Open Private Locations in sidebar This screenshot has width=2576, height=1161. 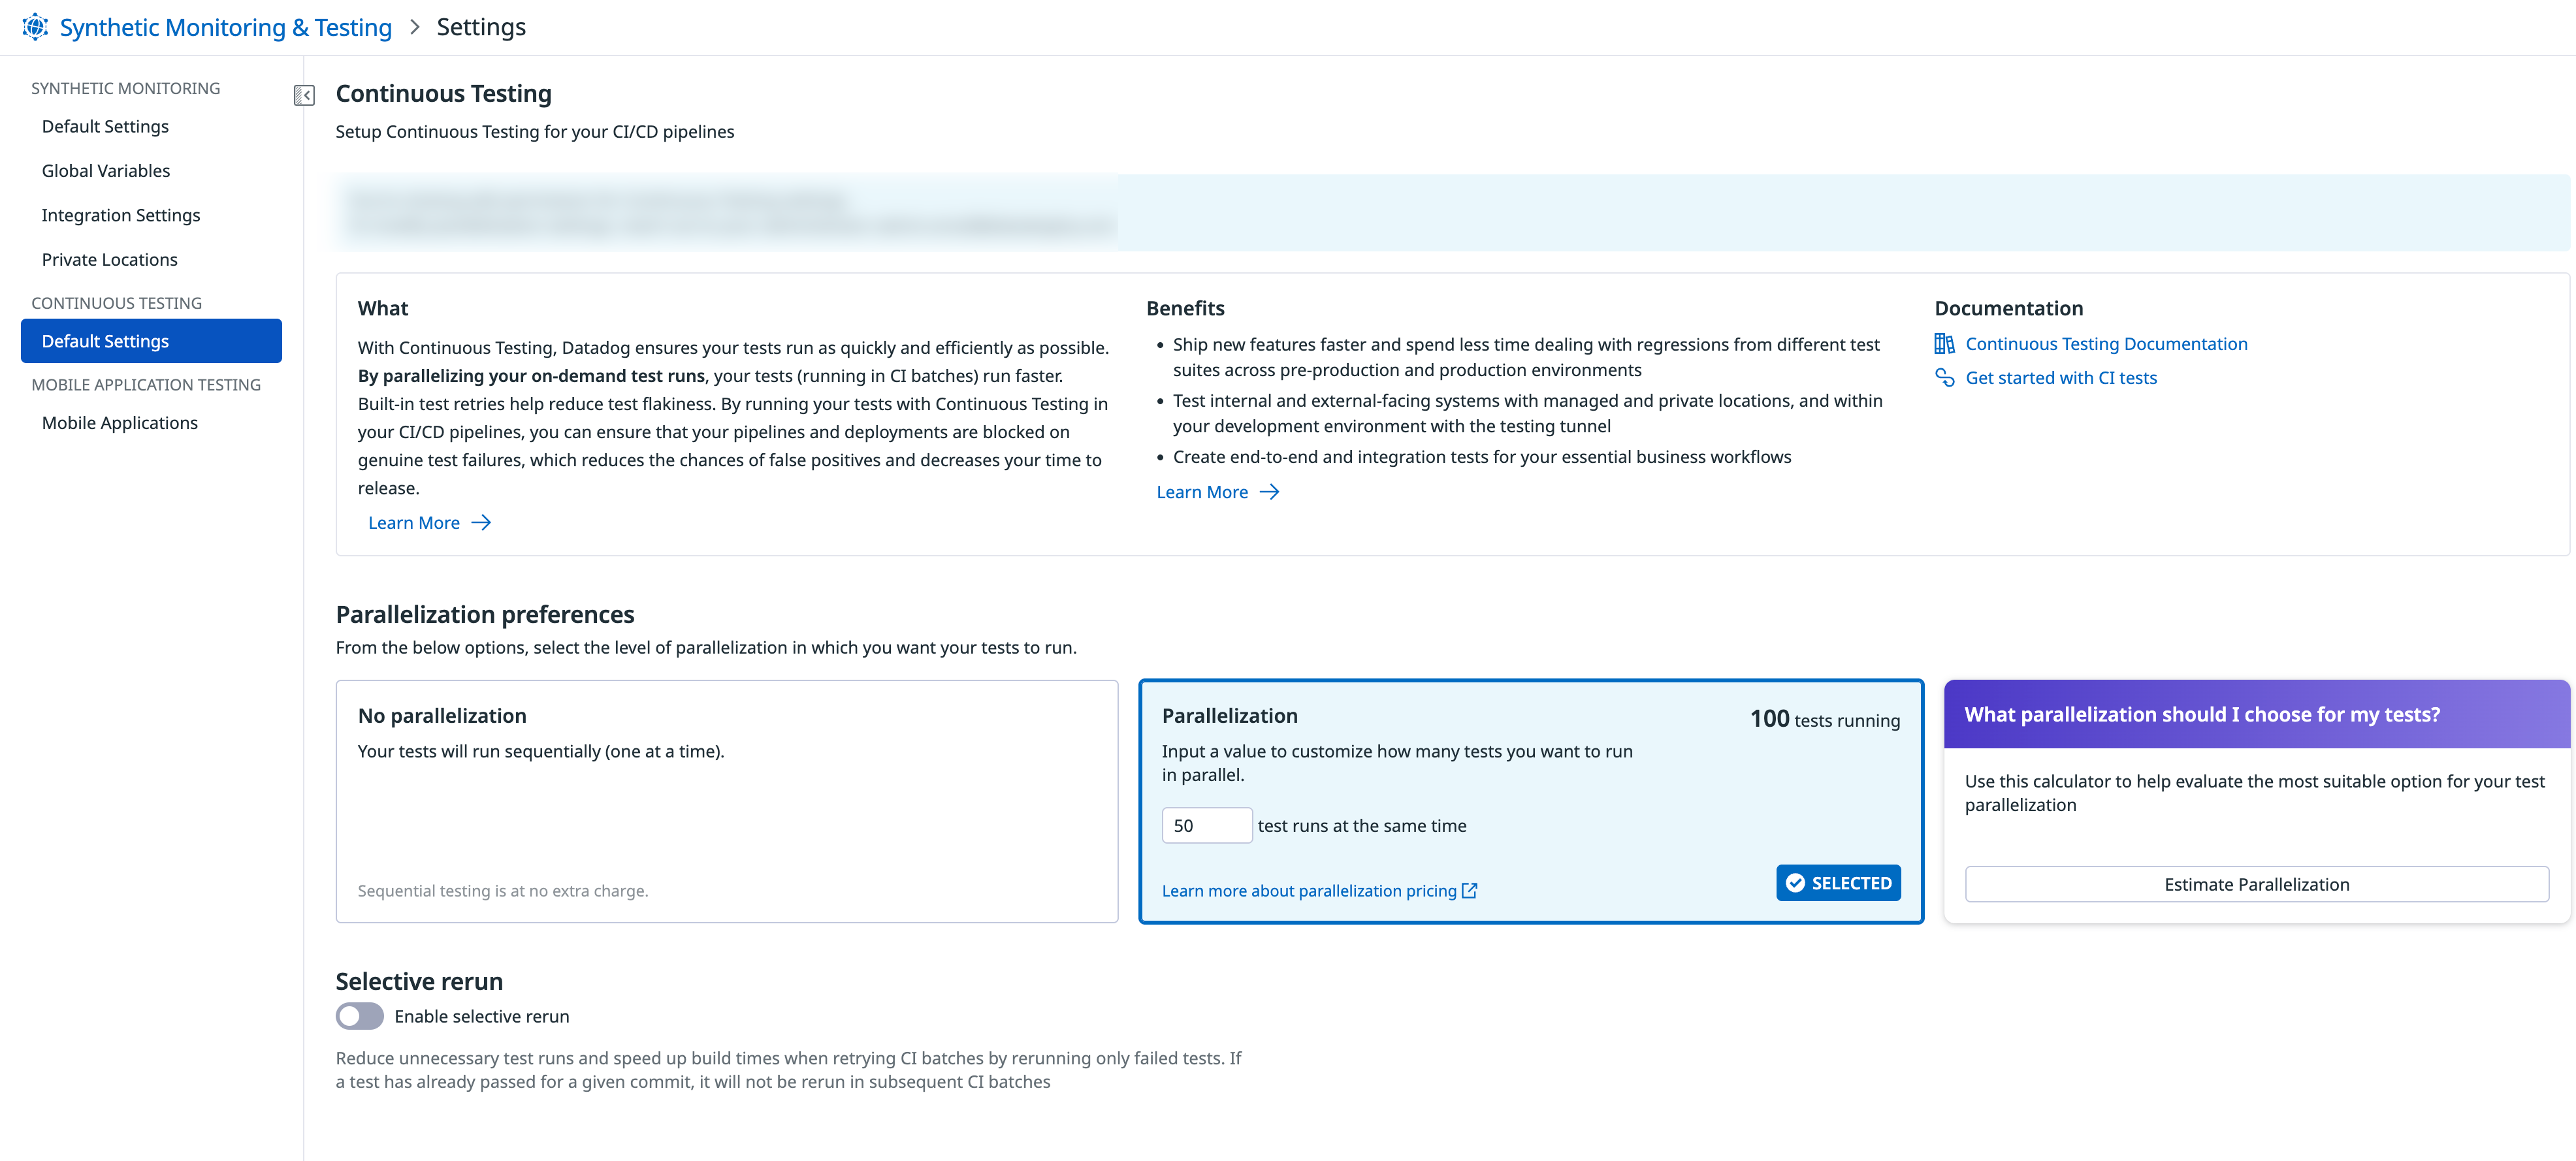pos(110,260)
